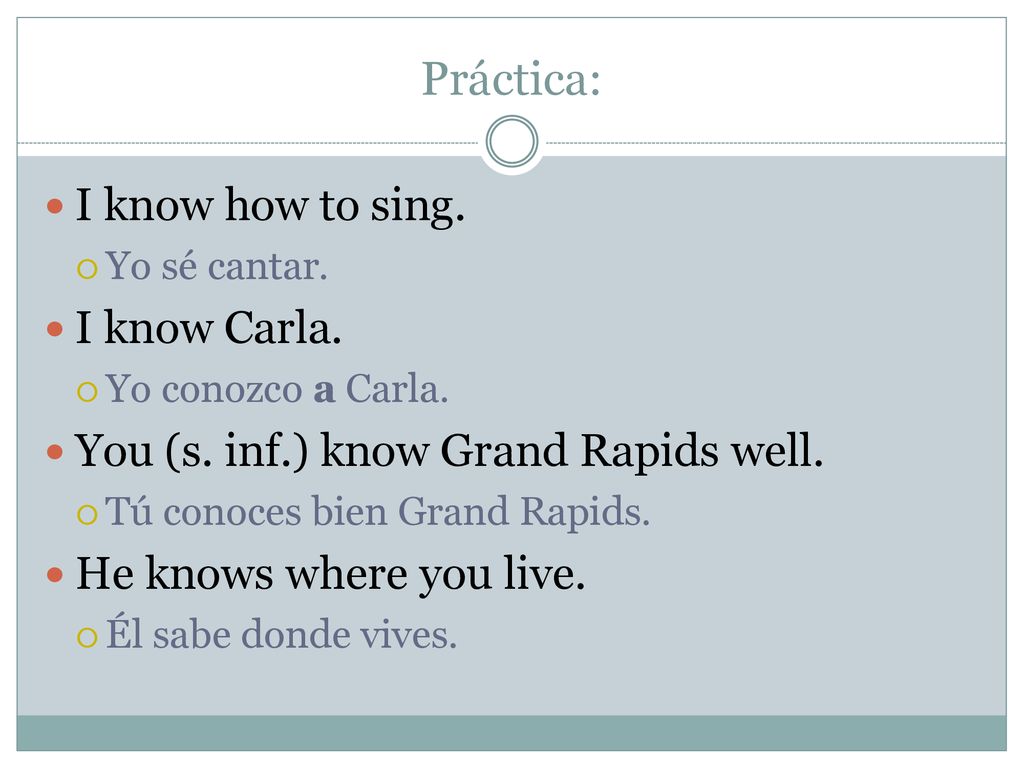Click the yellow ring bullet beside 'Tú conoces bien'

(87, 514)
